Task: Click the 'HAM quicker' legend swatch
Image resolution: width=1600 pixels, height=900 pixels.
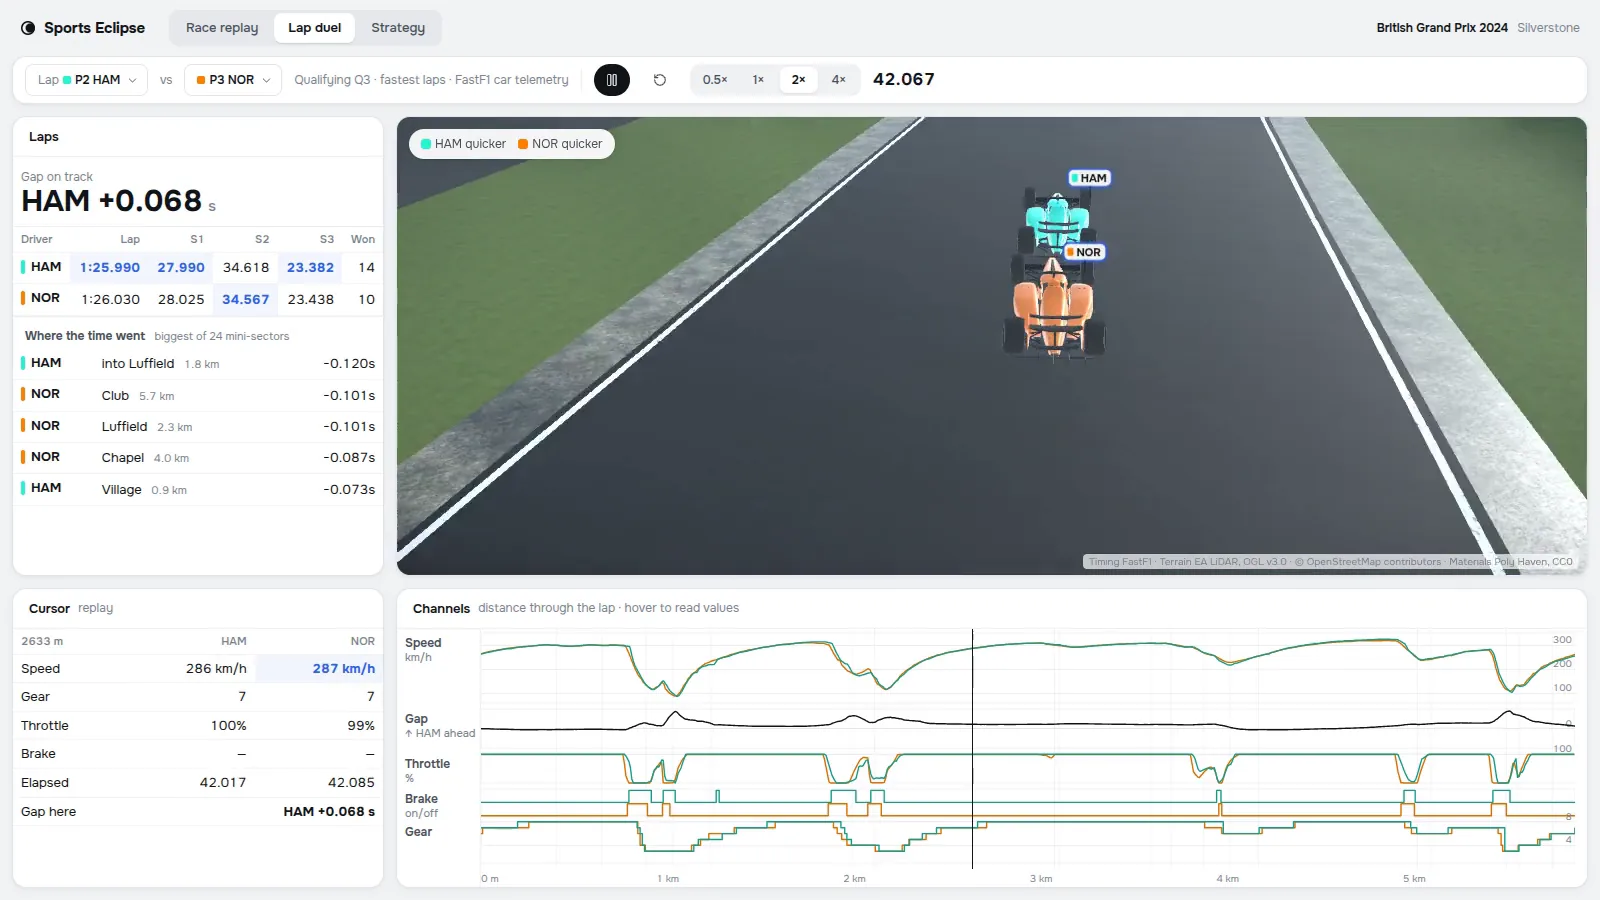Action: point(426,144)
